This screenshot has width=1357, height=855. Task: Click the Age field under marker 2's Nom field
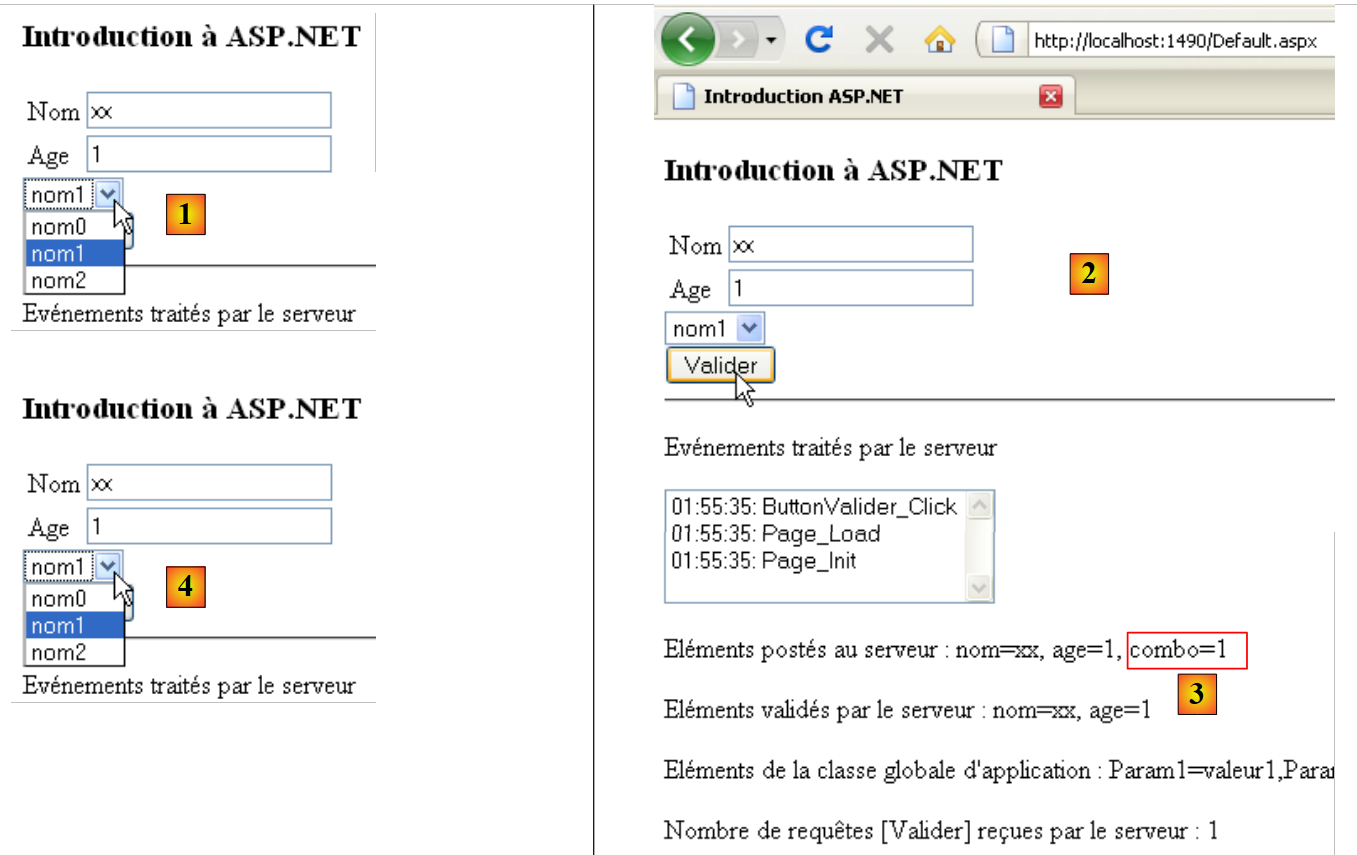(850, 289)
